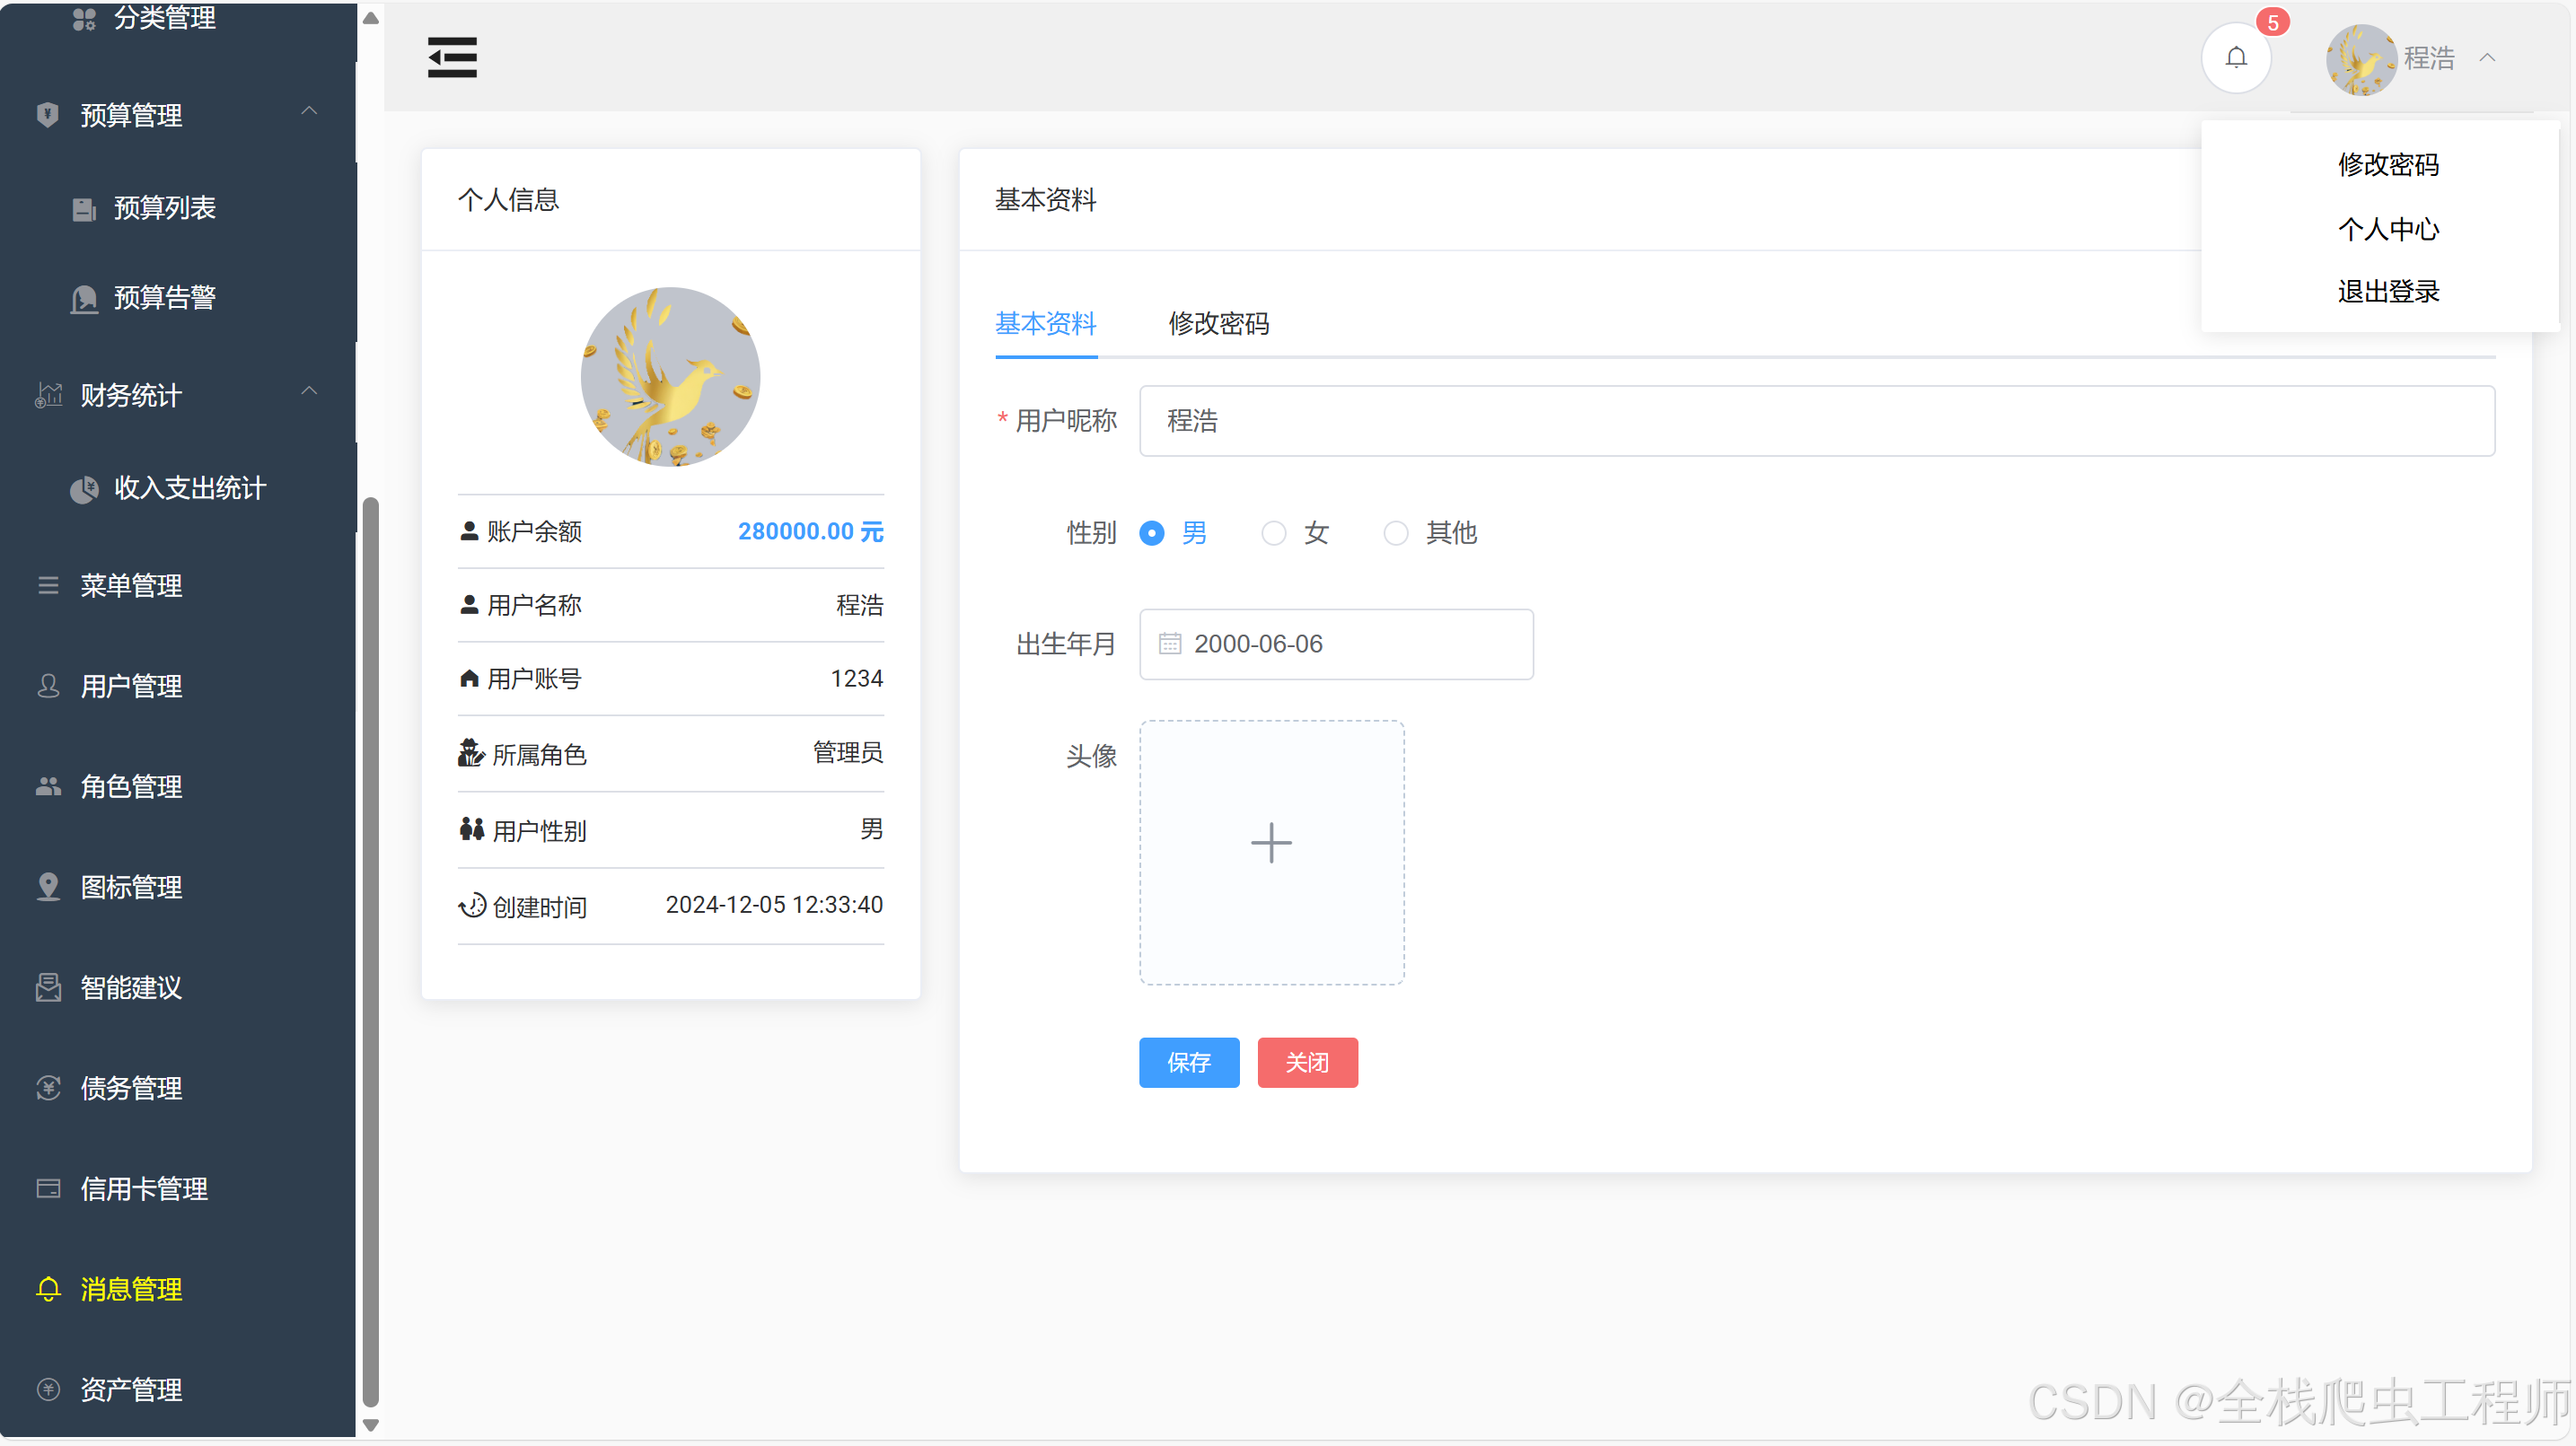Screen dimensions: 2576x1446
Task: Click the 预算告警 alert icon
Action: pos(84,298)
